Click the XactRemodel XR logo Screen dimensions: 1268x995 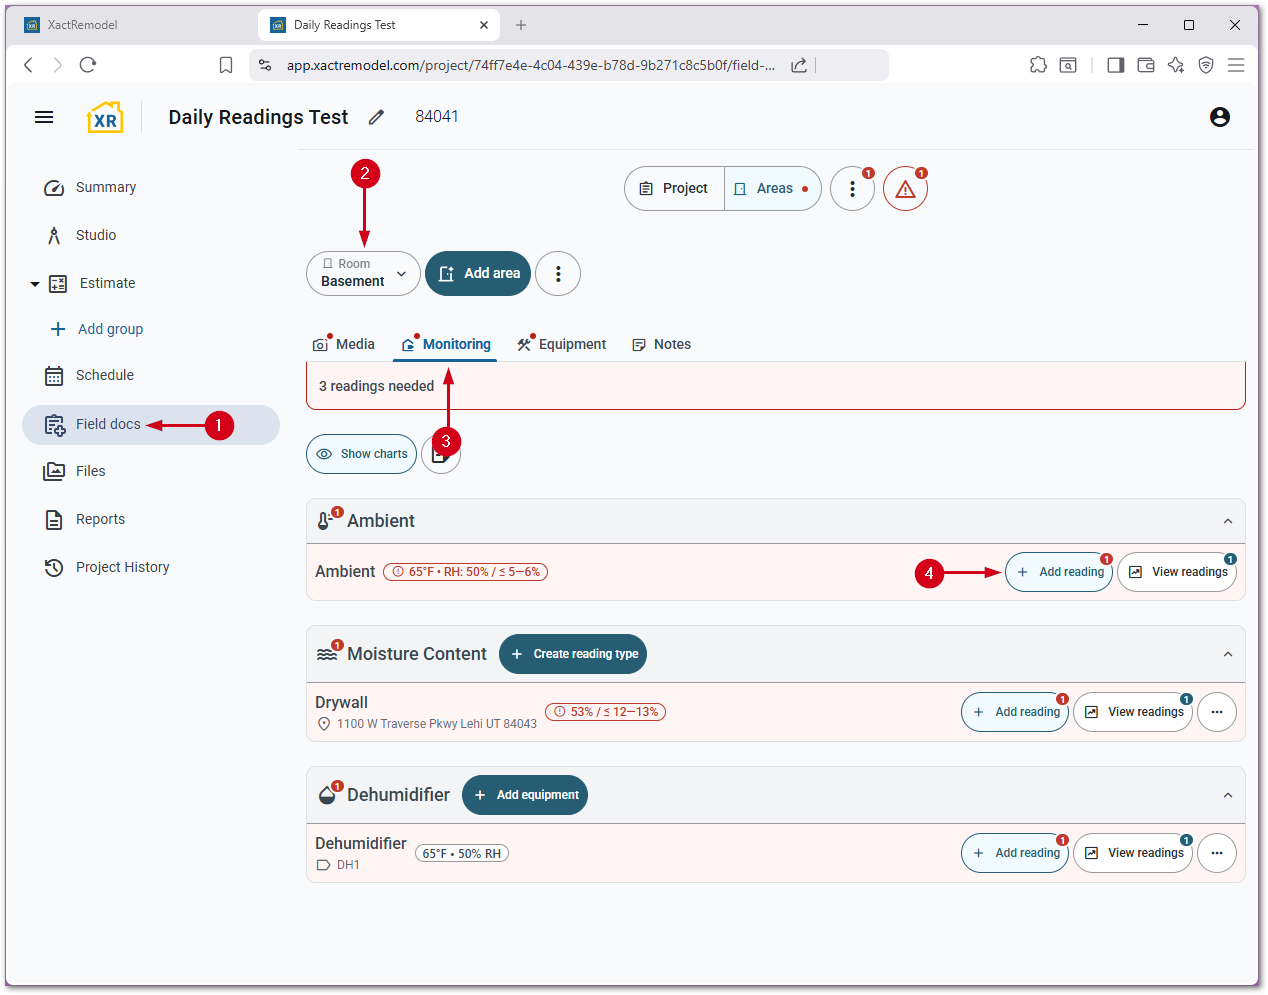[105, 118]
